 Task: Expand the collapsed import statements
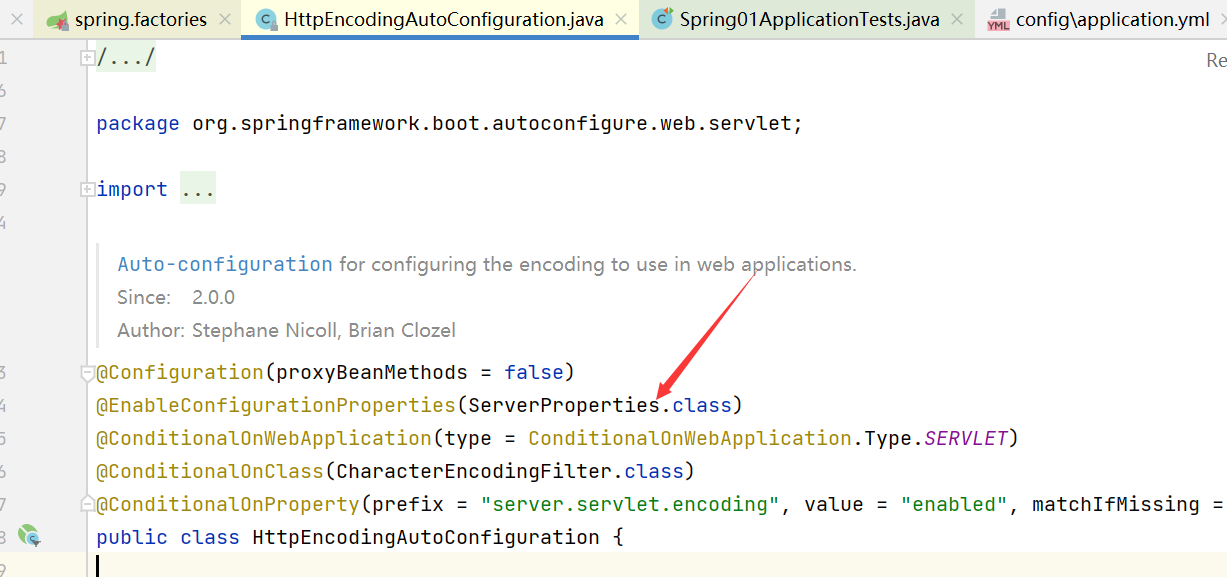[87, 189]
